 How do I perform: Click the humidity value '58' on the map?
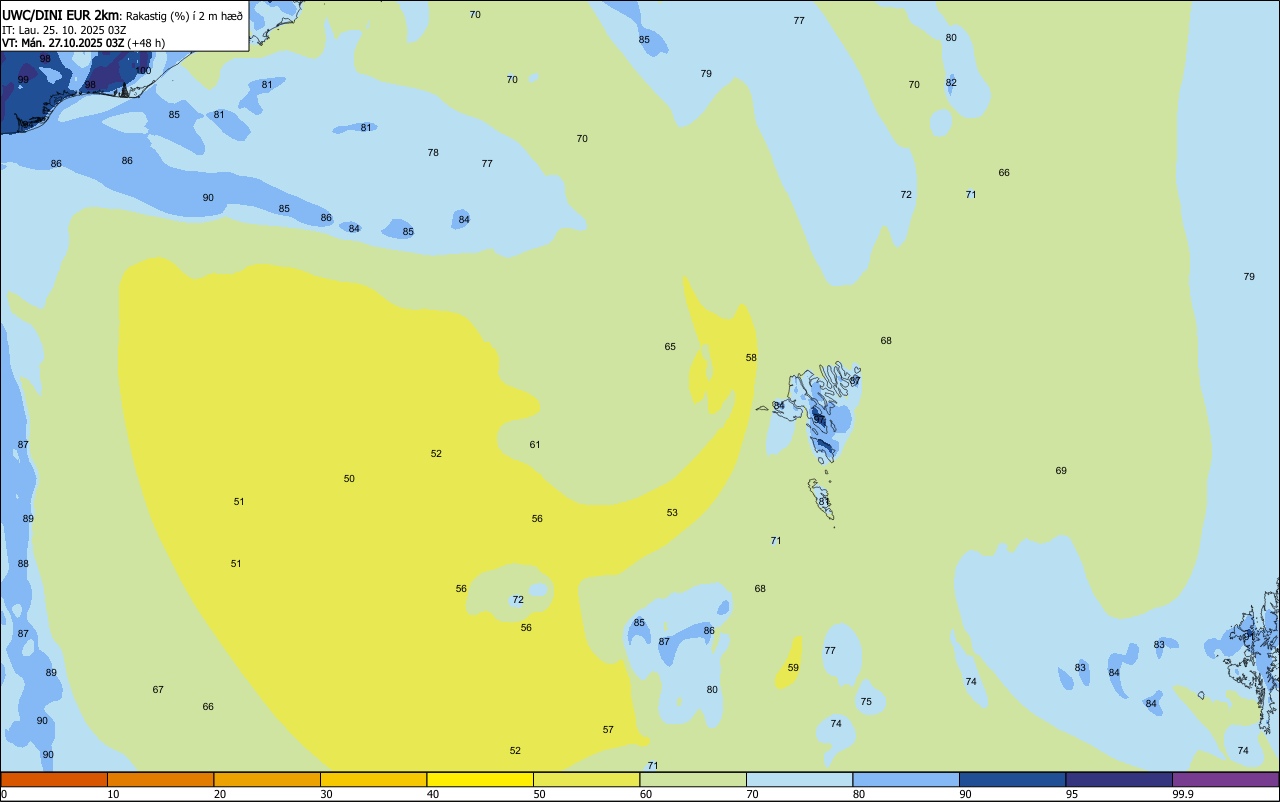click(751, 358)
